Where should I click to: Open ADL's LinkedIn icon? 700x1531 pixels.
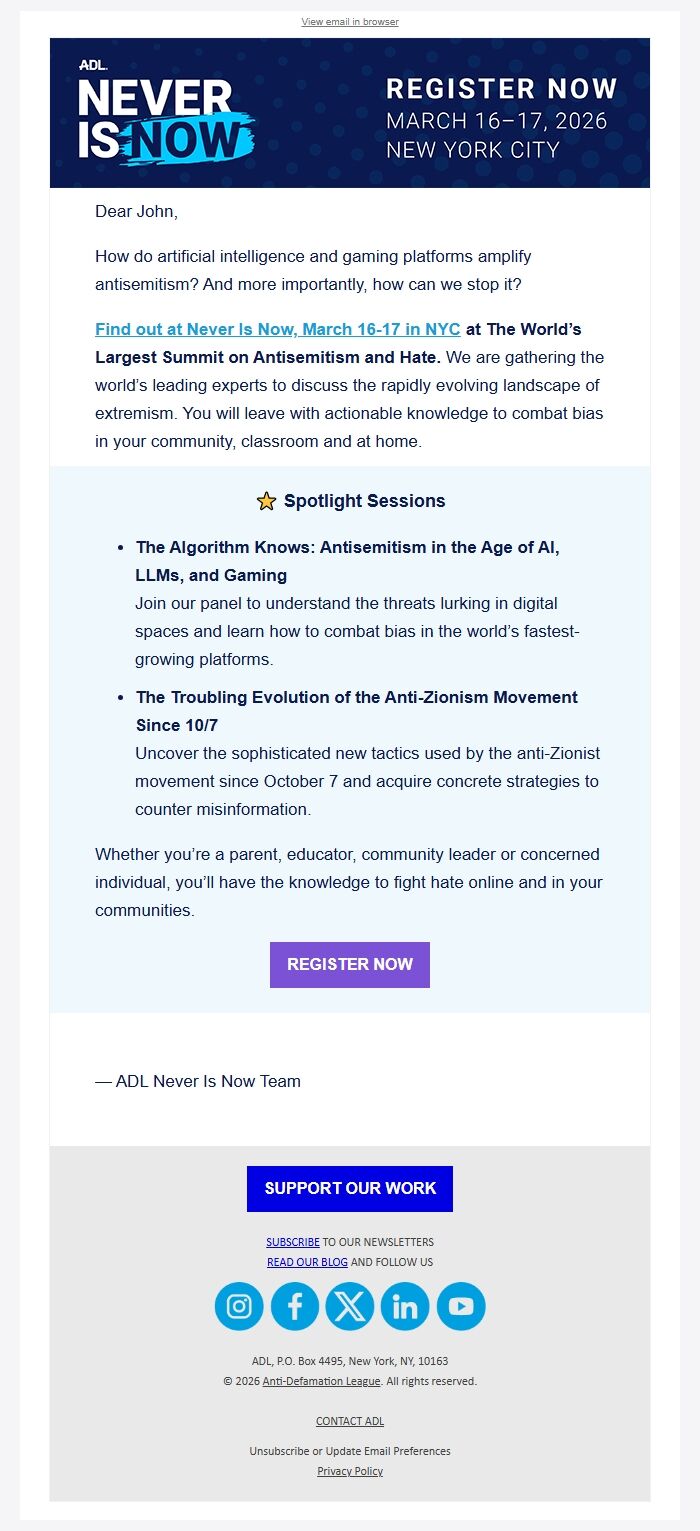pyautogui.click(x=405, y=1306)
